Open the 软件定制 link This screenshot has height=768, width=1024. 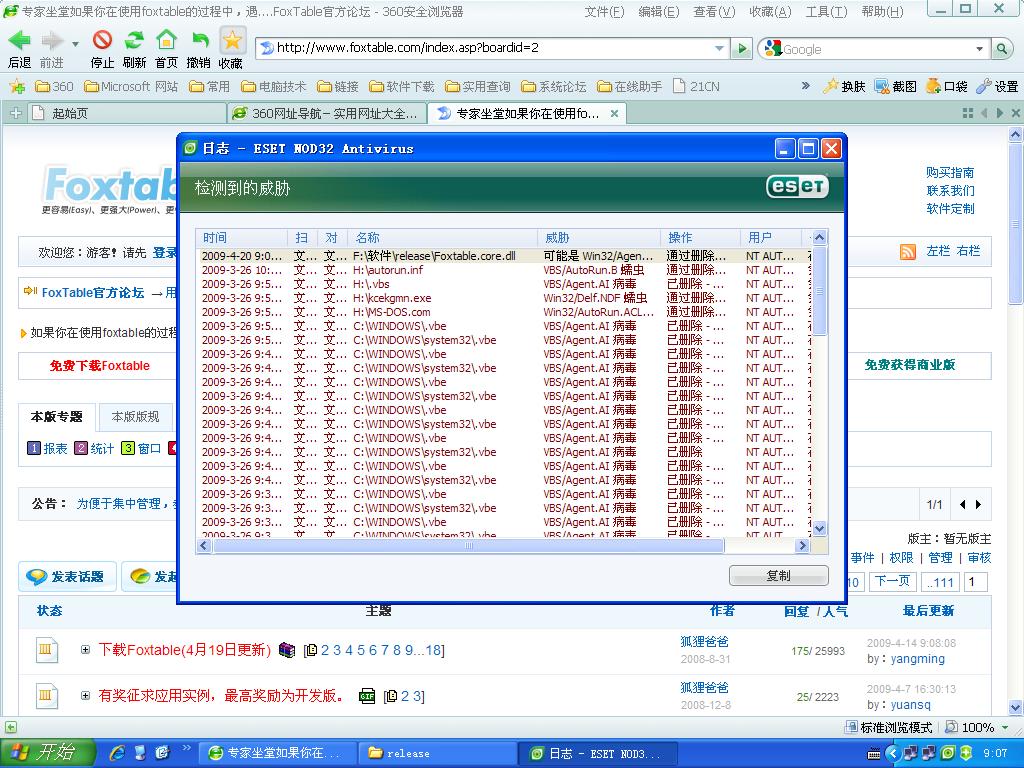(x=950, y=209)
